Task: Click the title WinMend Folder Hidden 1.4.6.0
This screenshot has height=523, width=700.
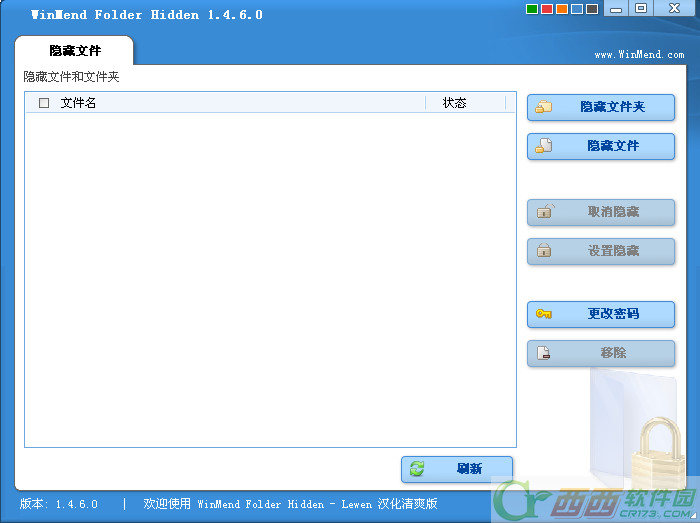Action: pyautogui.click(x=146, y=15)
